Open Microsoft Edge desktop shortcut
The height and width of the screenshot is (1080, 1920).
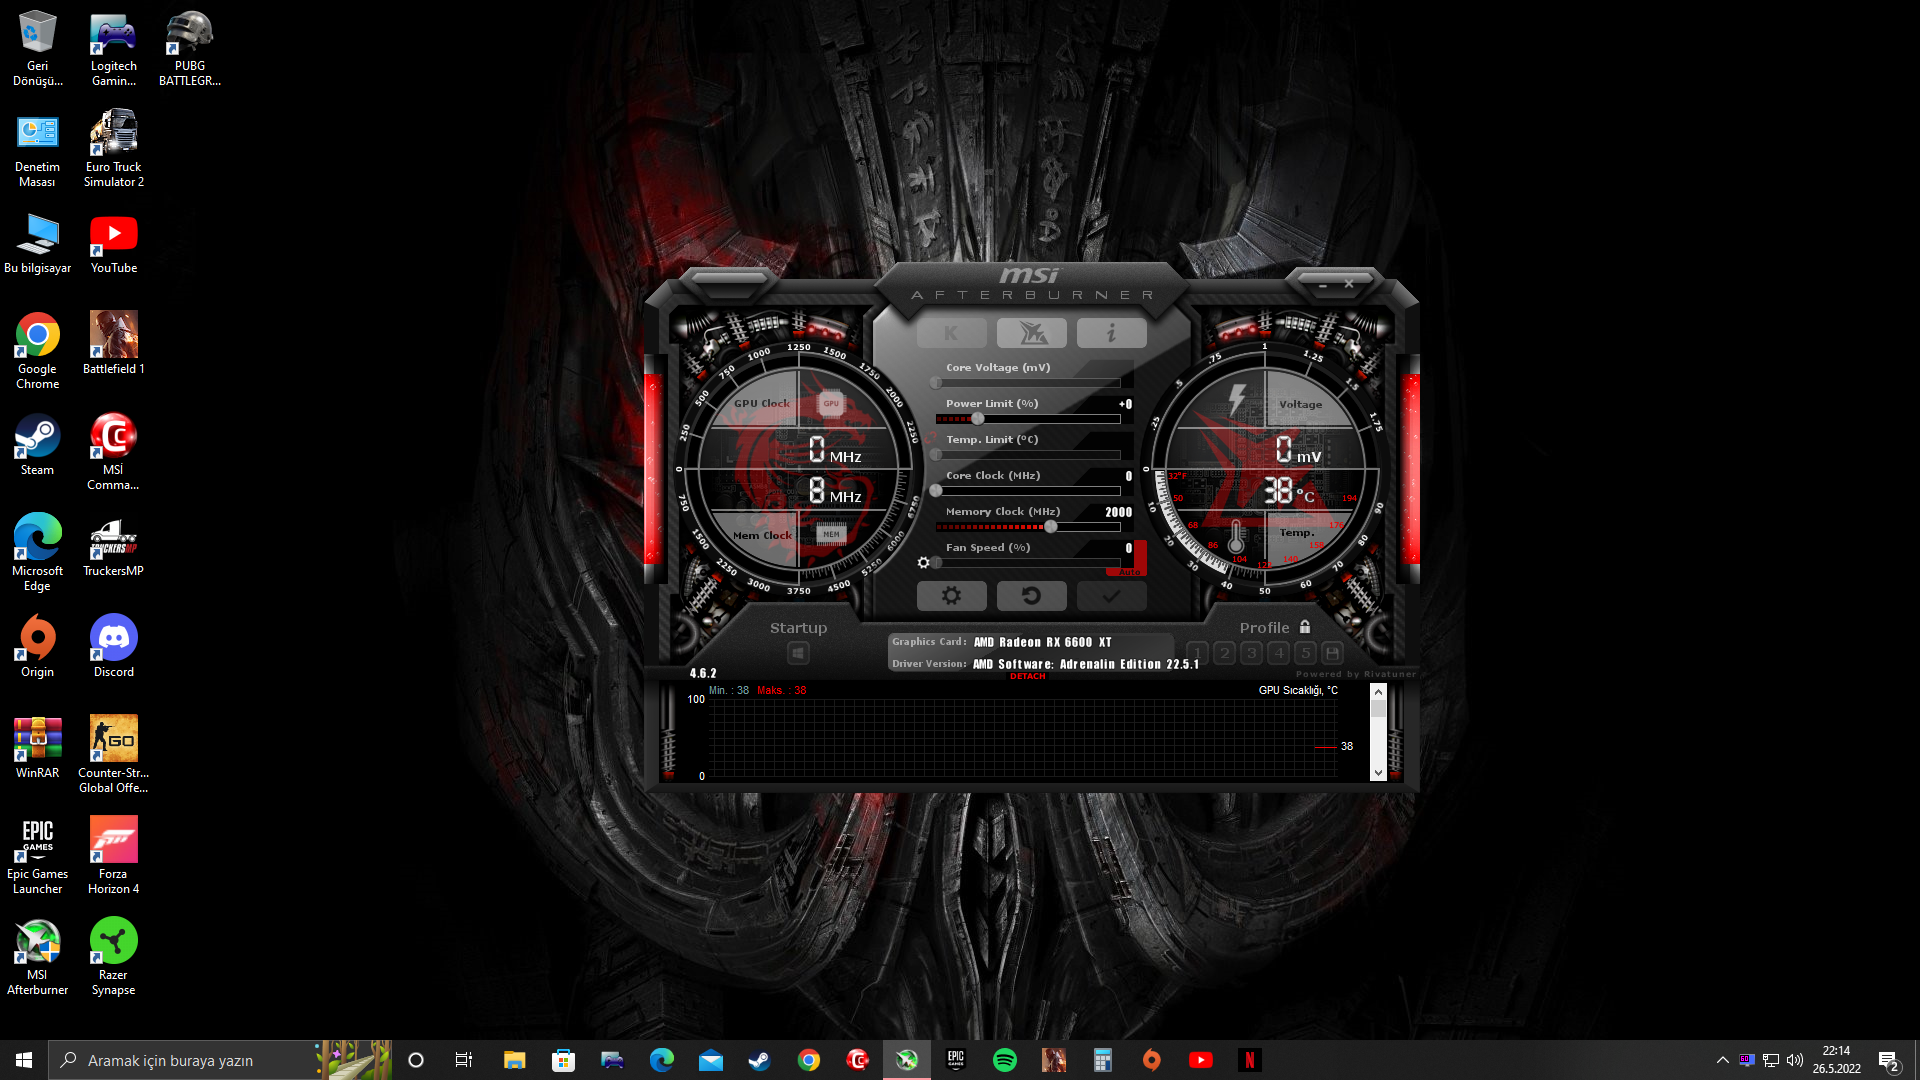coord(37,554)
